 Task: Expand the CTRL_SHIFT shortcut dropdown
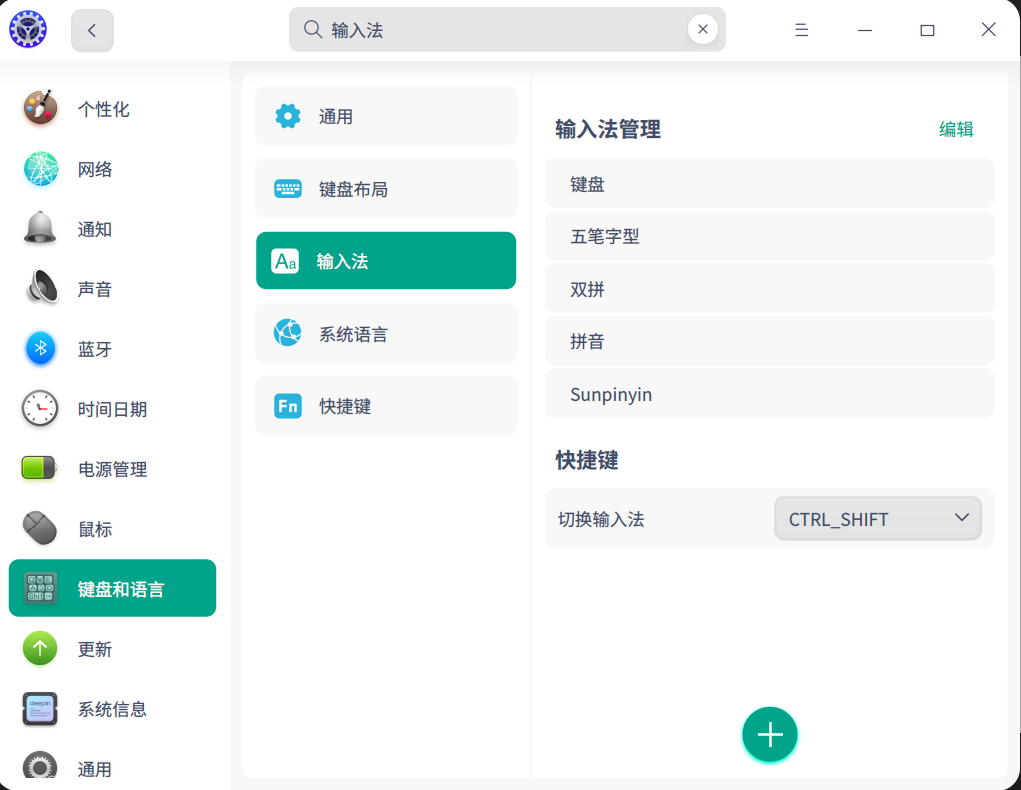coord(877,519)
